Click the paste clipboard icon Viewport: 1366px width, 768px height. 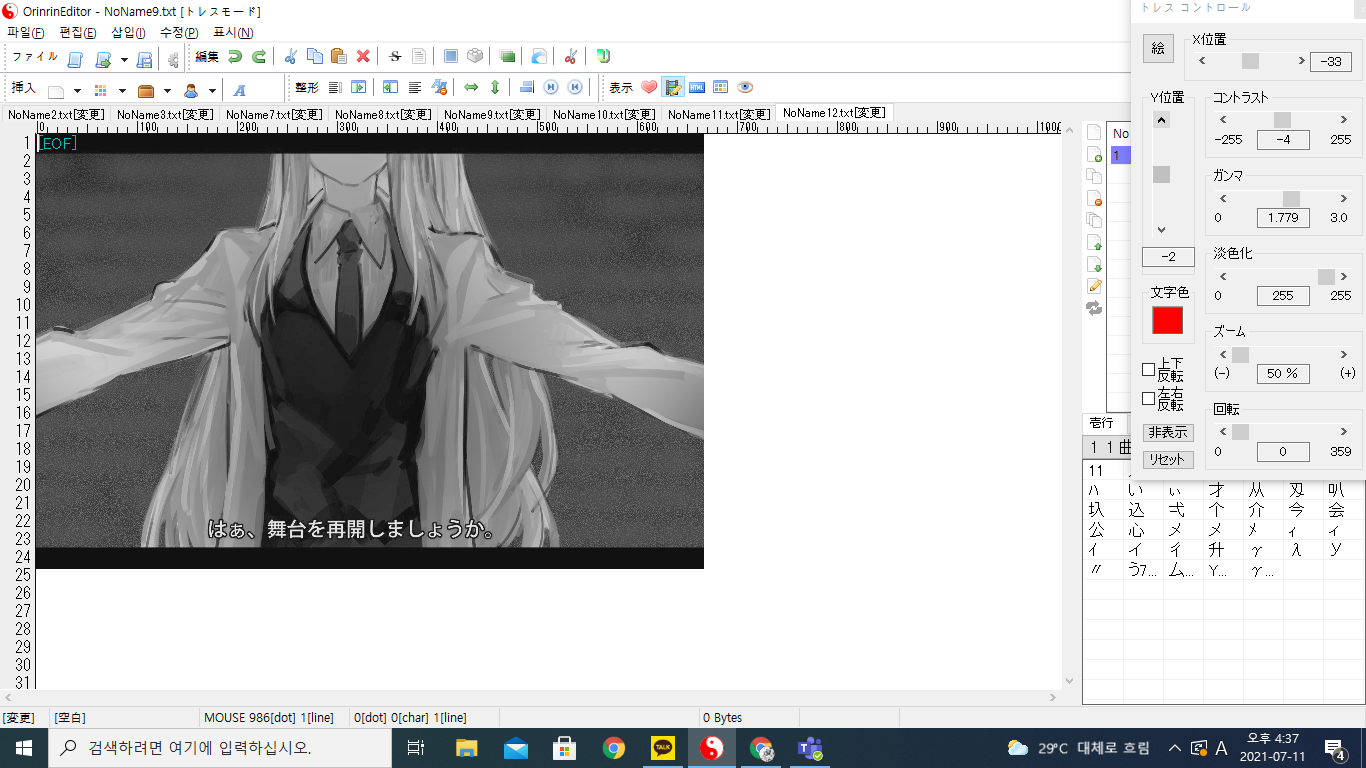click(x=339, y=57)
